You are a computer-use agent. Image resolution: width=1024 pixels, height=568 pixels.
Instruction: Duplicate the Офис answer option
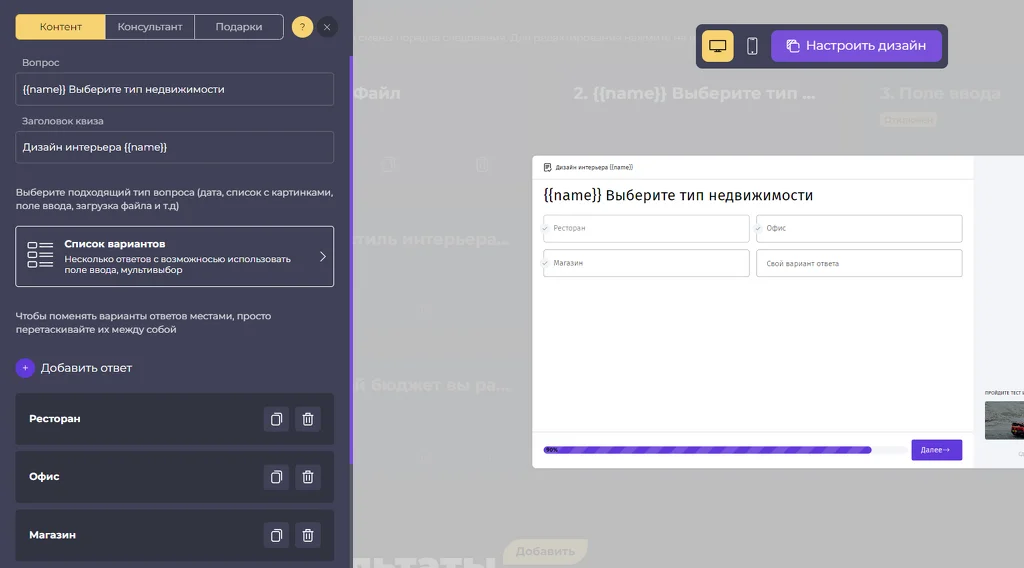pos(276,477)
